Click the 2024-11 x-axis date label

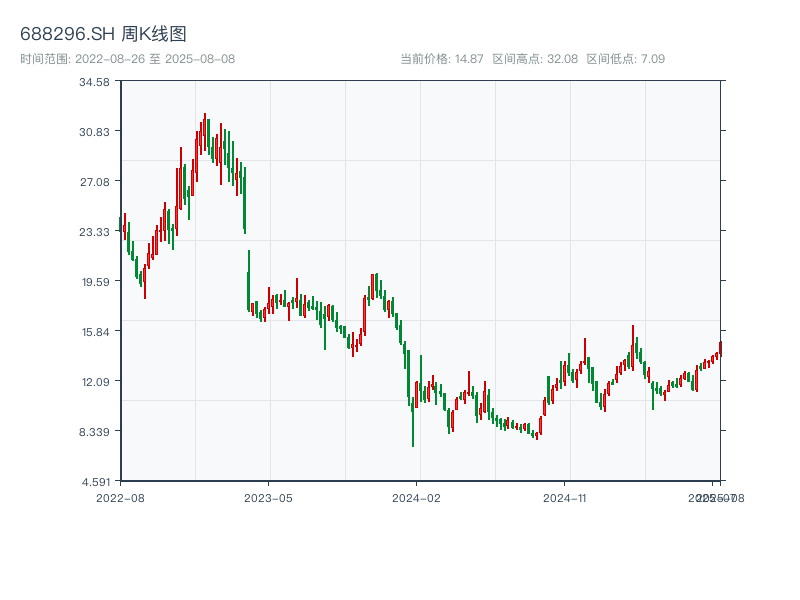565,497
